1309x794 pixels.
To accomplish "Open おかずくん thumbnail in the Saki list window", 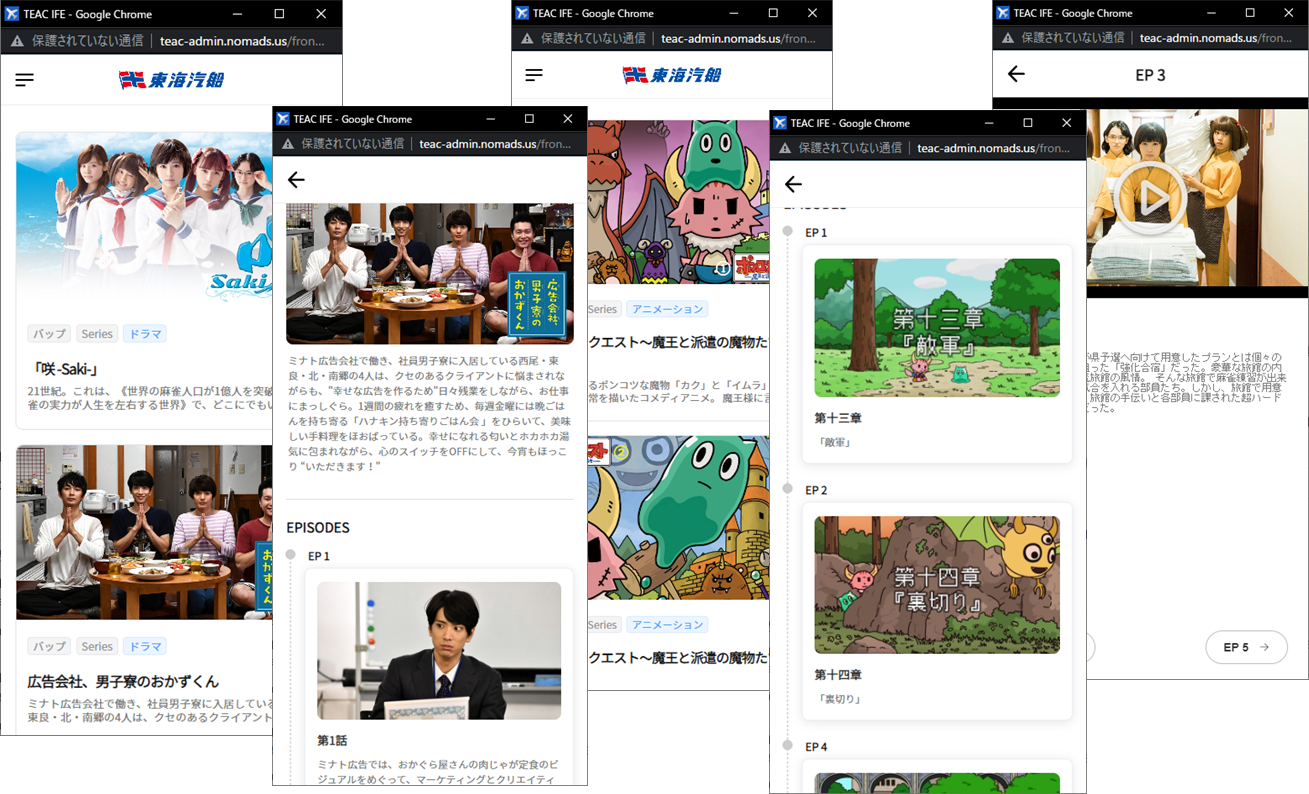I will (144, 532).
